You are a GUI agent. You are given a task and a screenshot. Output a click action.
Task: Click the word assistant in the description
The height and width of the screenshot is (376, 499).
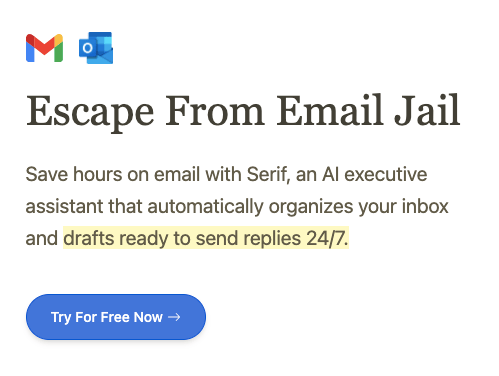point(64,206)
